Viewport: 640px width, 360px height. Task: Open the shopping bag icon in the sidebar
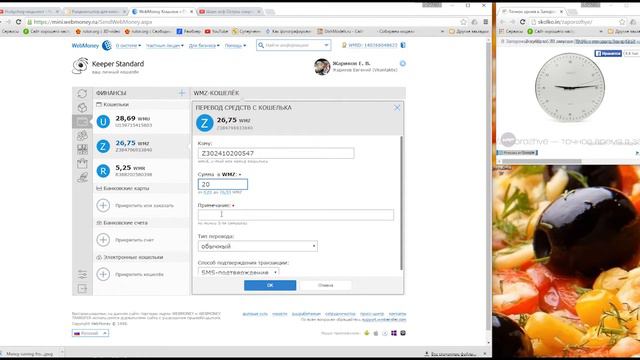(x=82, y=163)
